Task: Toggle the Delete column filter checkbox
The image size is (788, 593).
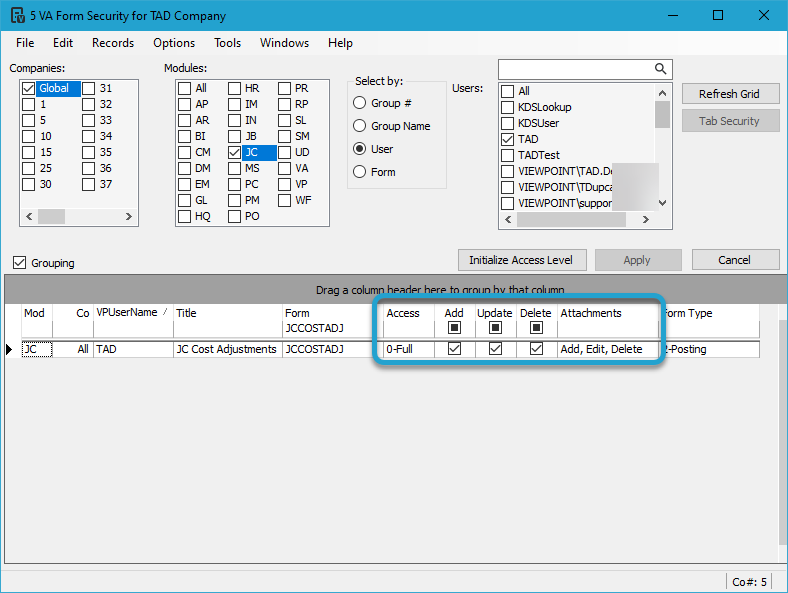Action: click(x=536, y=328)
